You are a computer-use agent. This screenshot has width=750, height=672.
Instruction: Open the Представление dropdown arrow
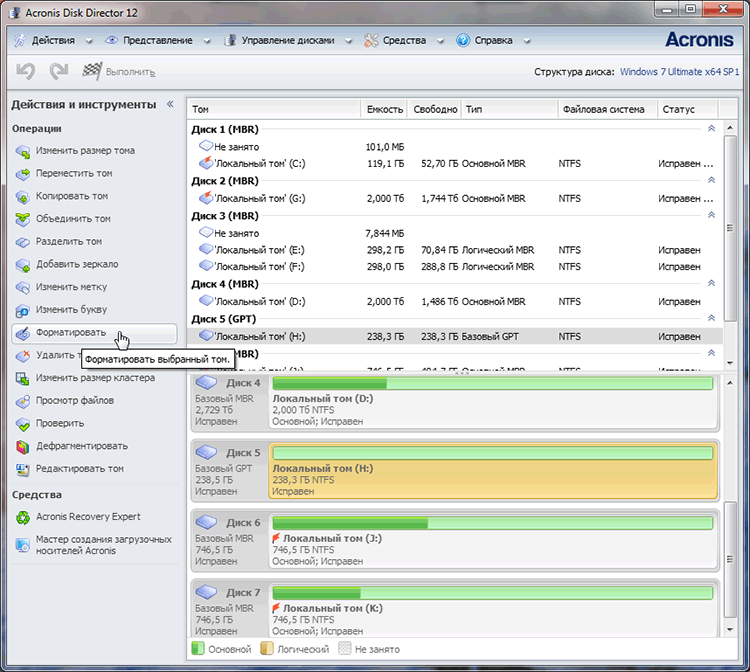207,41
